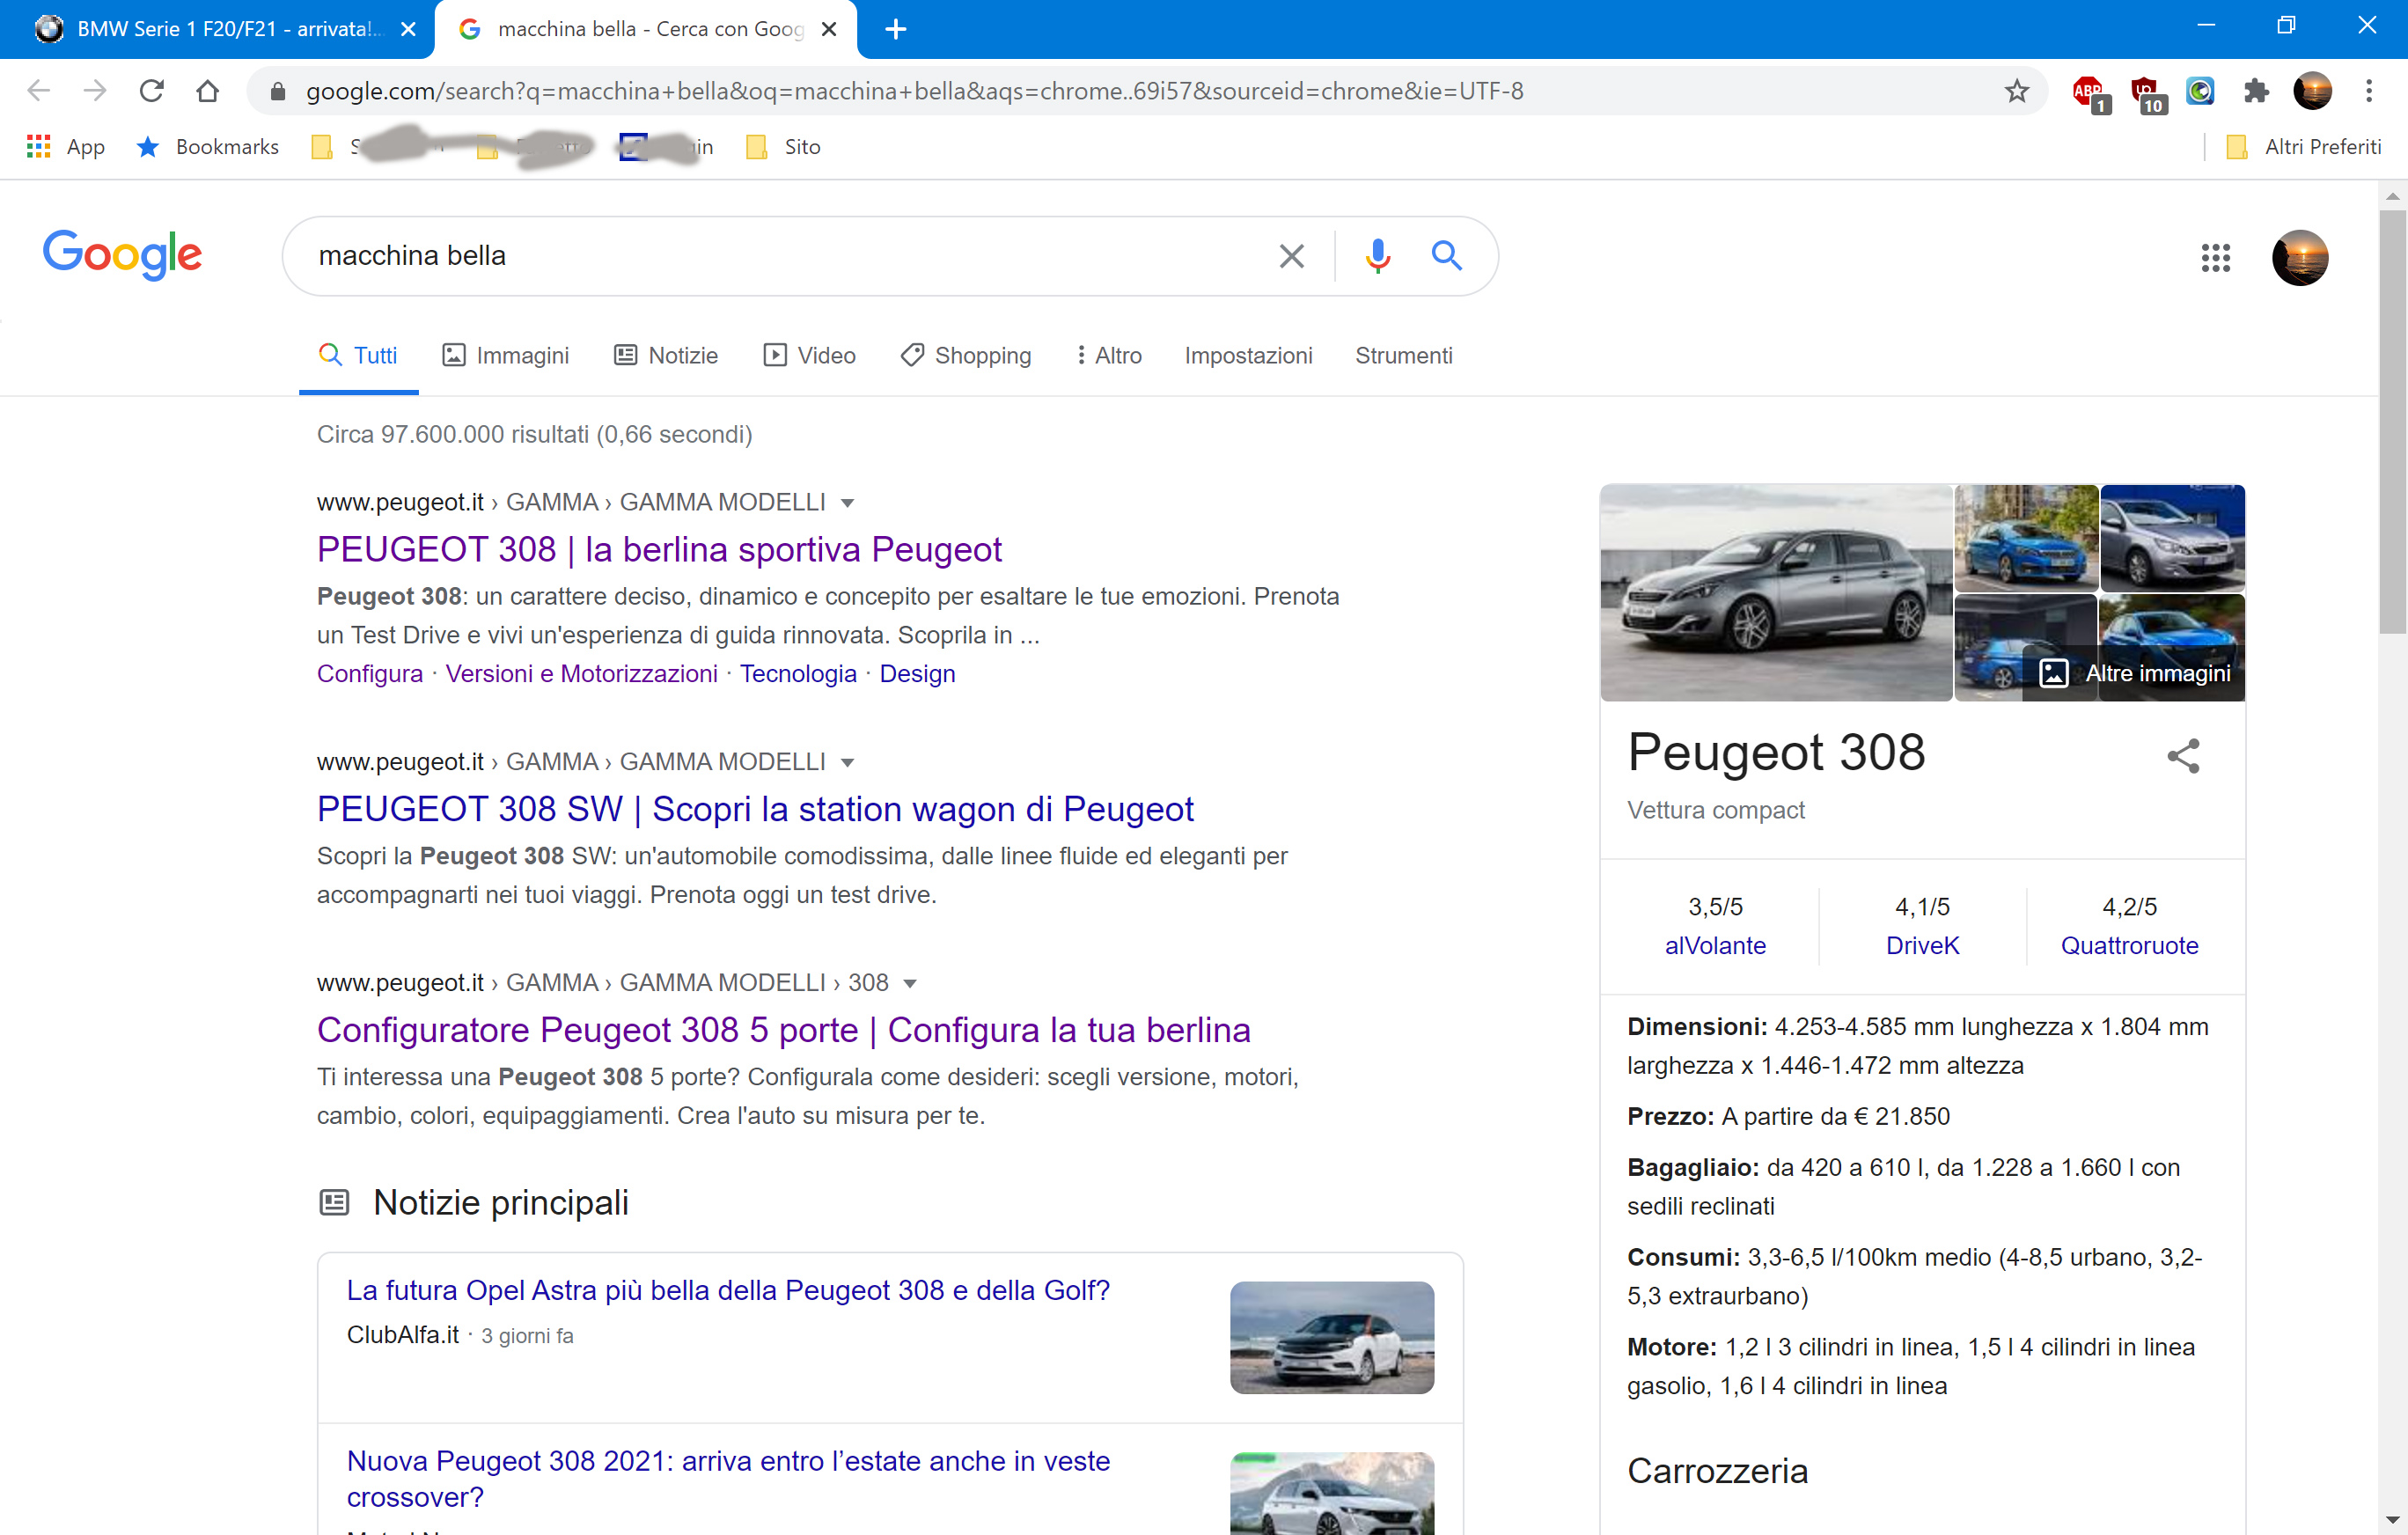Submit search with the magnifying glass
The height and width of the screenshot is (1535, 2408).
(1446, 256)
